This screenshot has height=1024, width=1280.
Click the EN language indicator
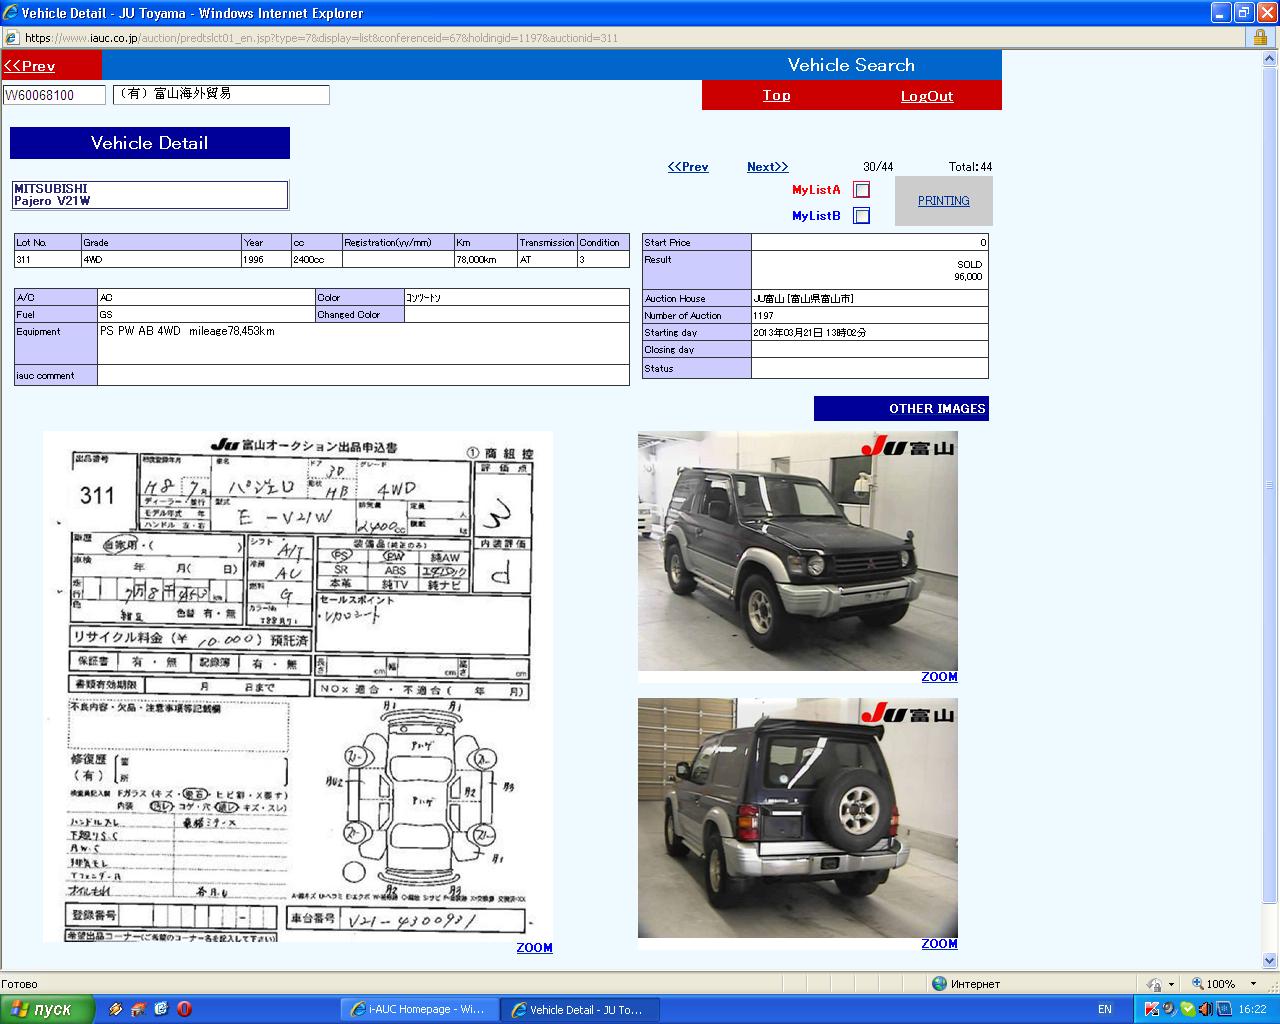tap(1105, 1010)
